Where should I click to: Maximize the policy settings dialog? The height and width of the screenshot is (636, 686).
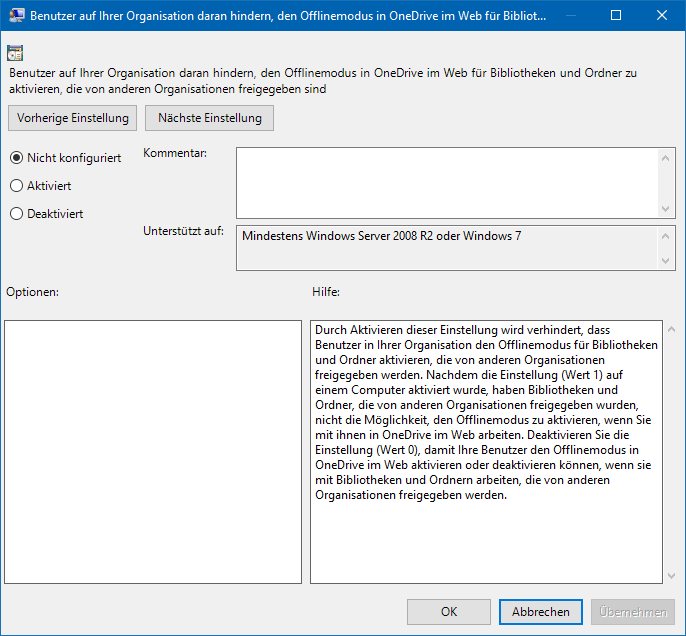[615, 16]
